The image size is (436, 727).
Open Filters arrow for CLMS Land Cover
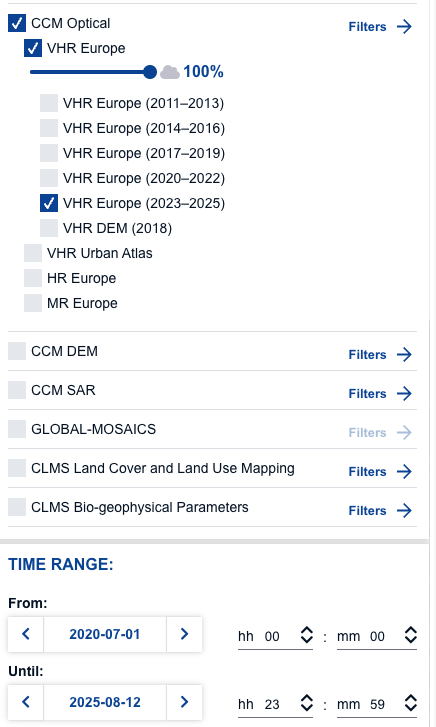pos(404,472)
